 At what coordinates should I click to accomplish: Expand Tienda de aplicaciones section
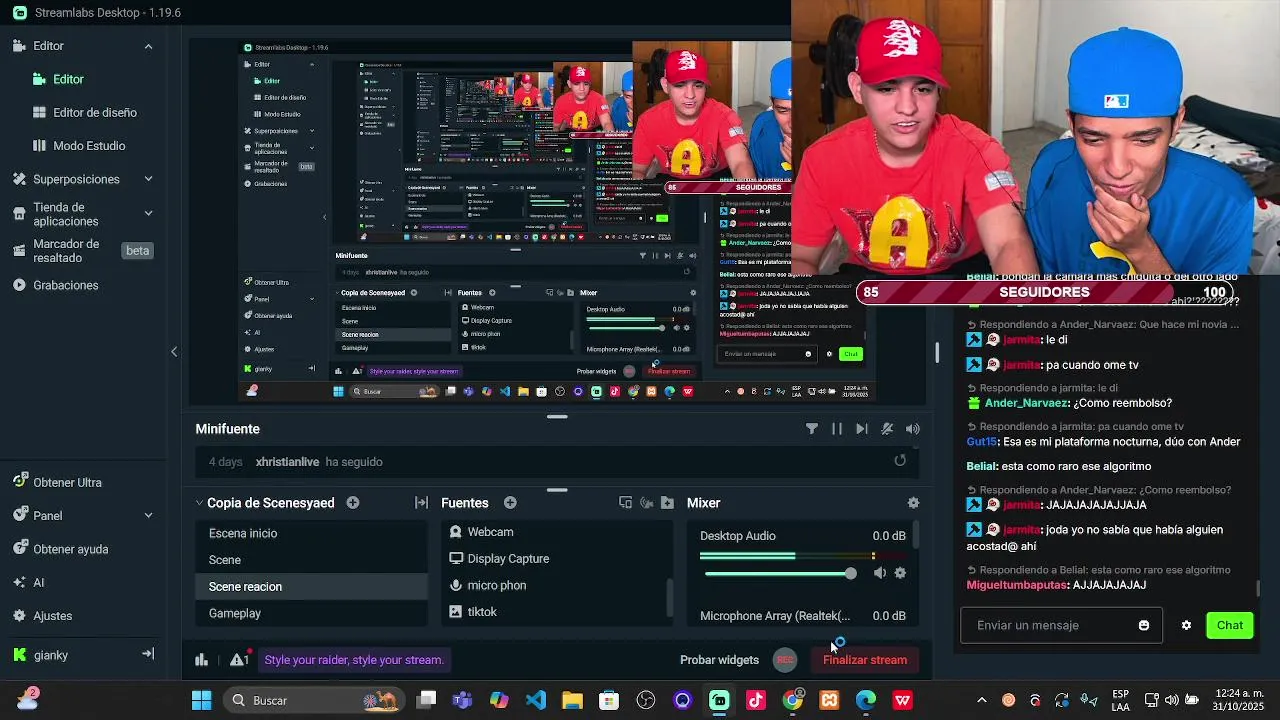pos(148,213)
